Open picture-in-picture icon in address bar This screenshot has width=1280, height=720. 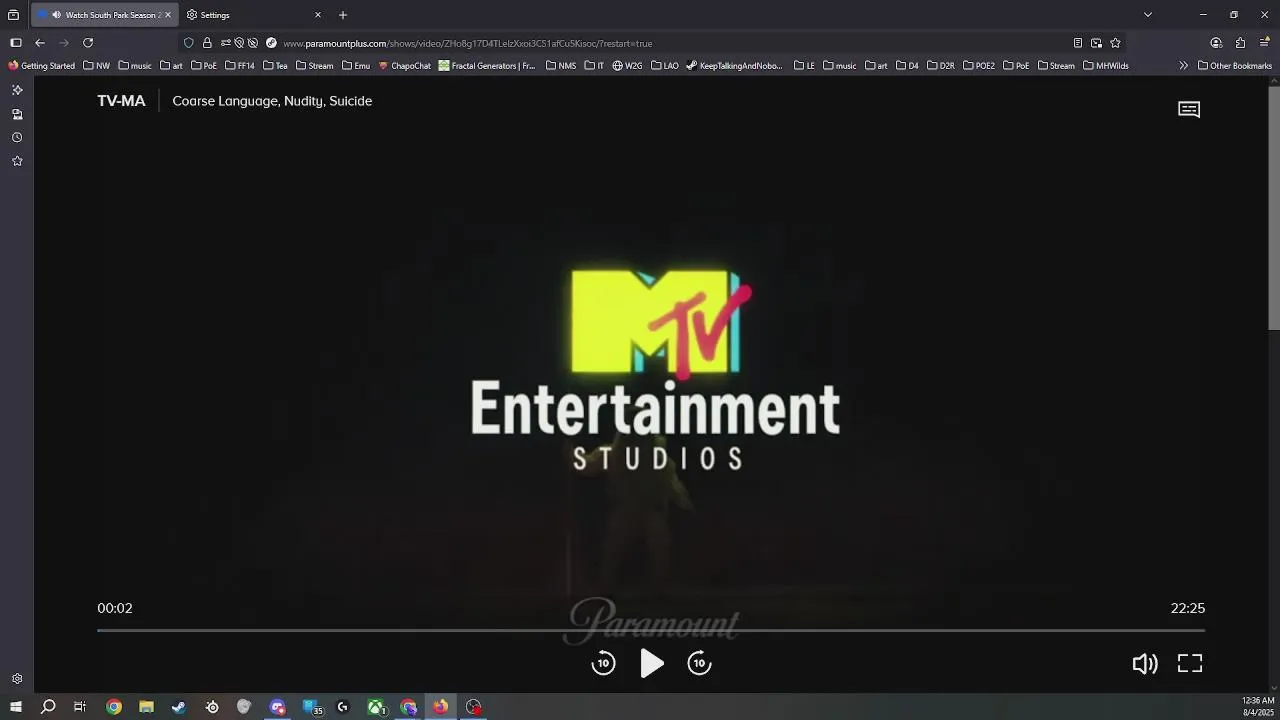1096,43
